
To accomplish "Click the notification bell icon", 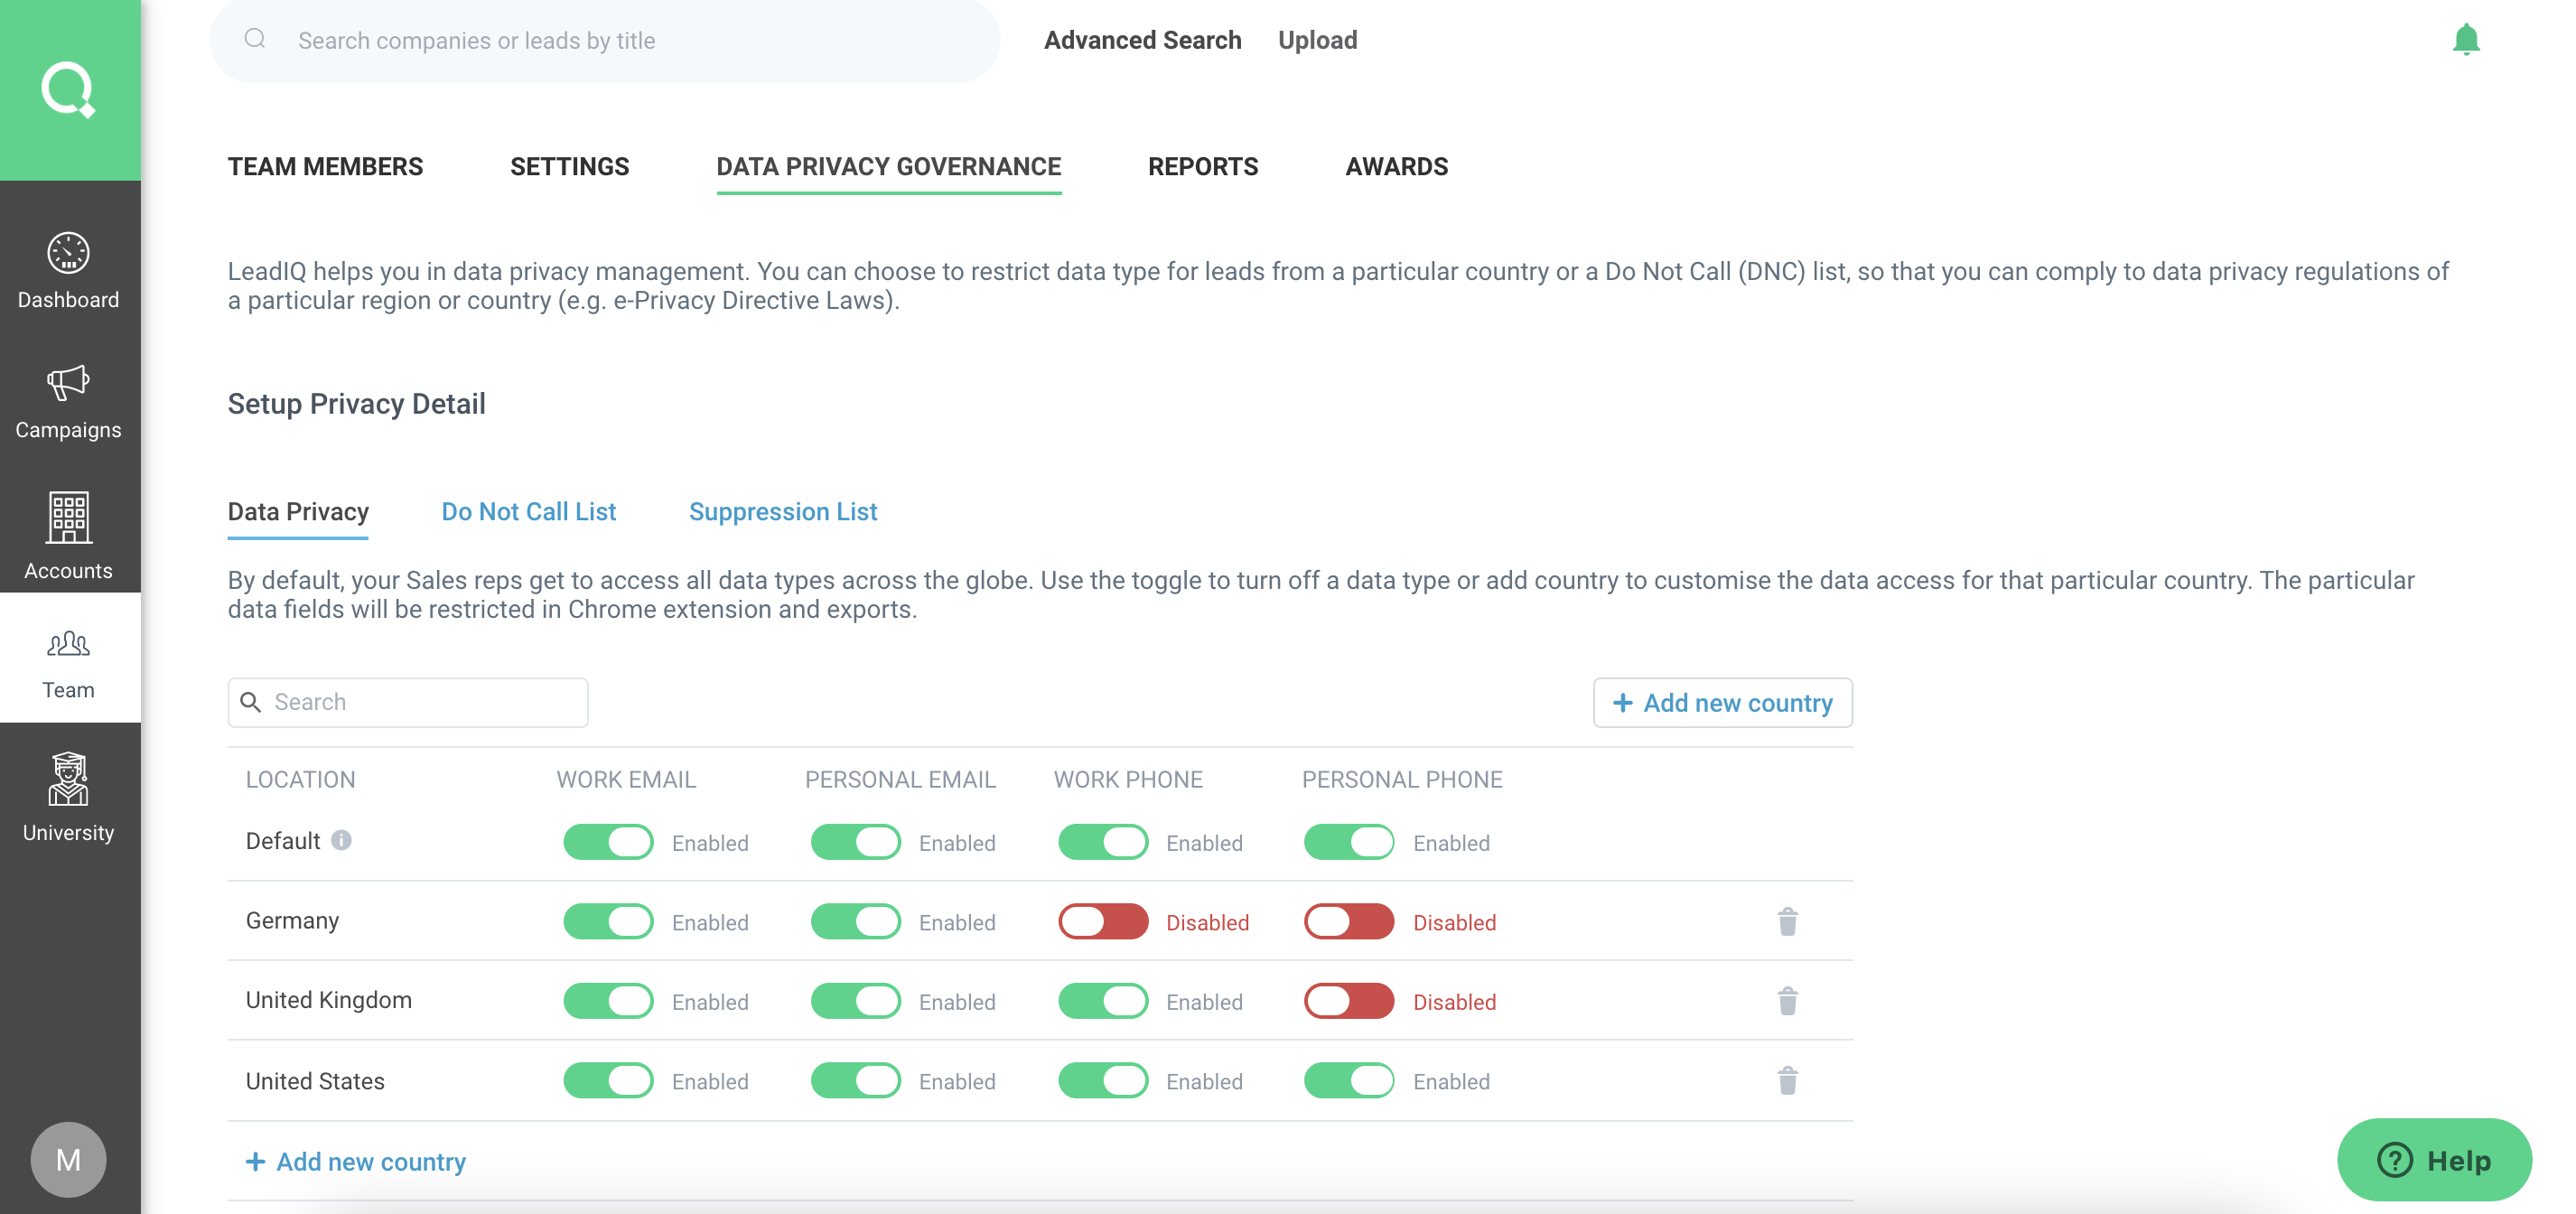I will pyautogui.click(x=2465, y=39).
